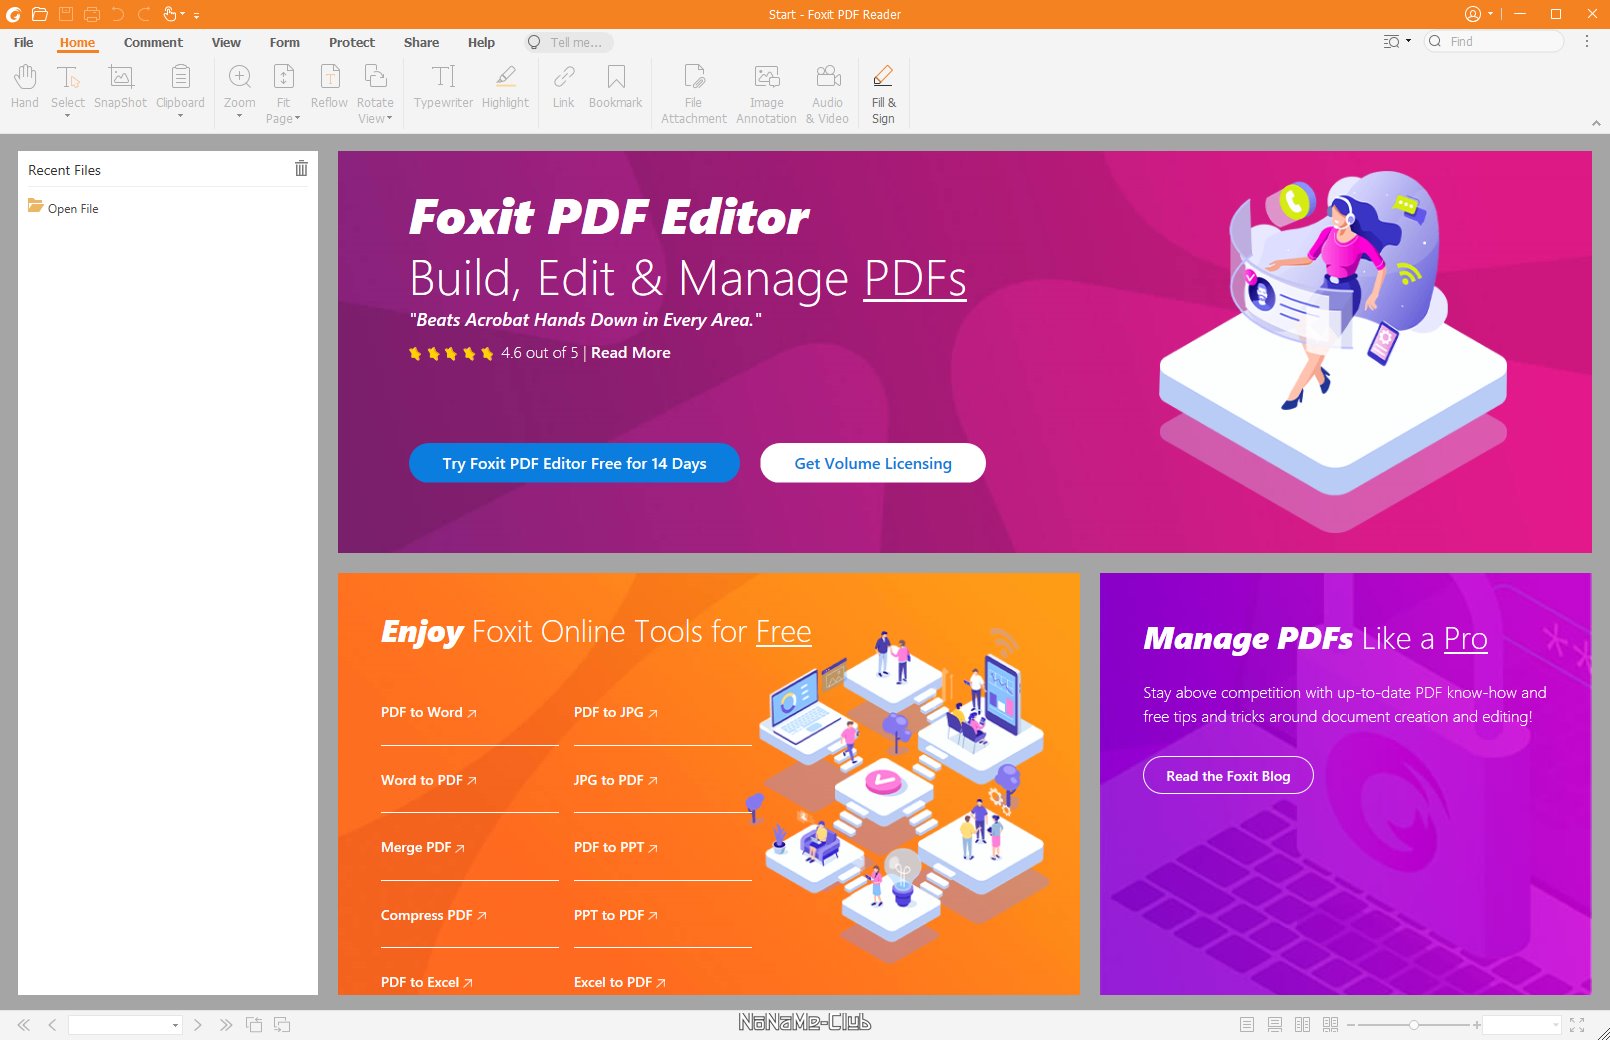Click the Find search field

(1502, 42)
